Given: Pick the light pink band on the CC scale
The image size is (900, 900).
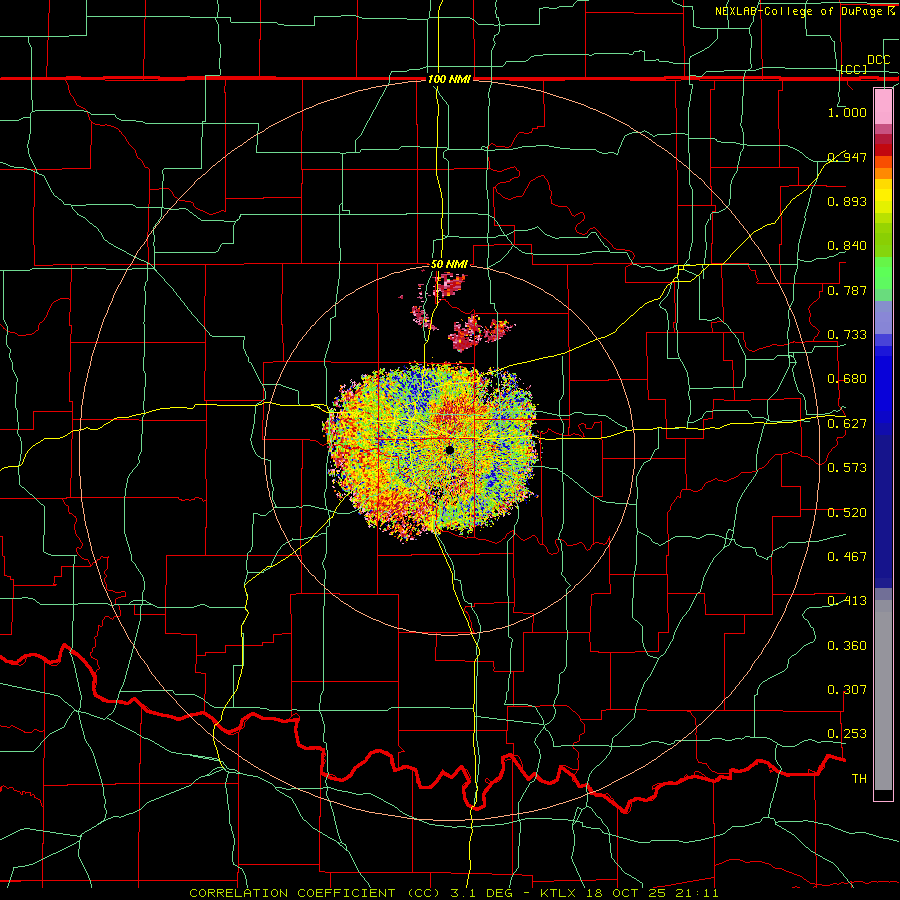Looking at the screenshot, I should (883, 107).
